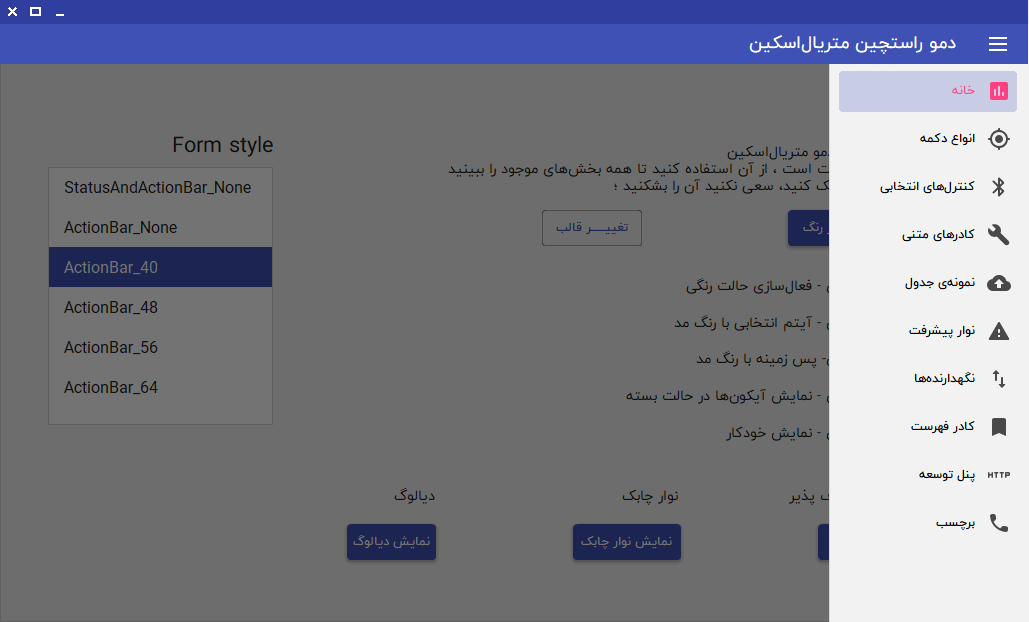
Task: Select کادرهای متنی drawer entry
Action: click(928, 235)
